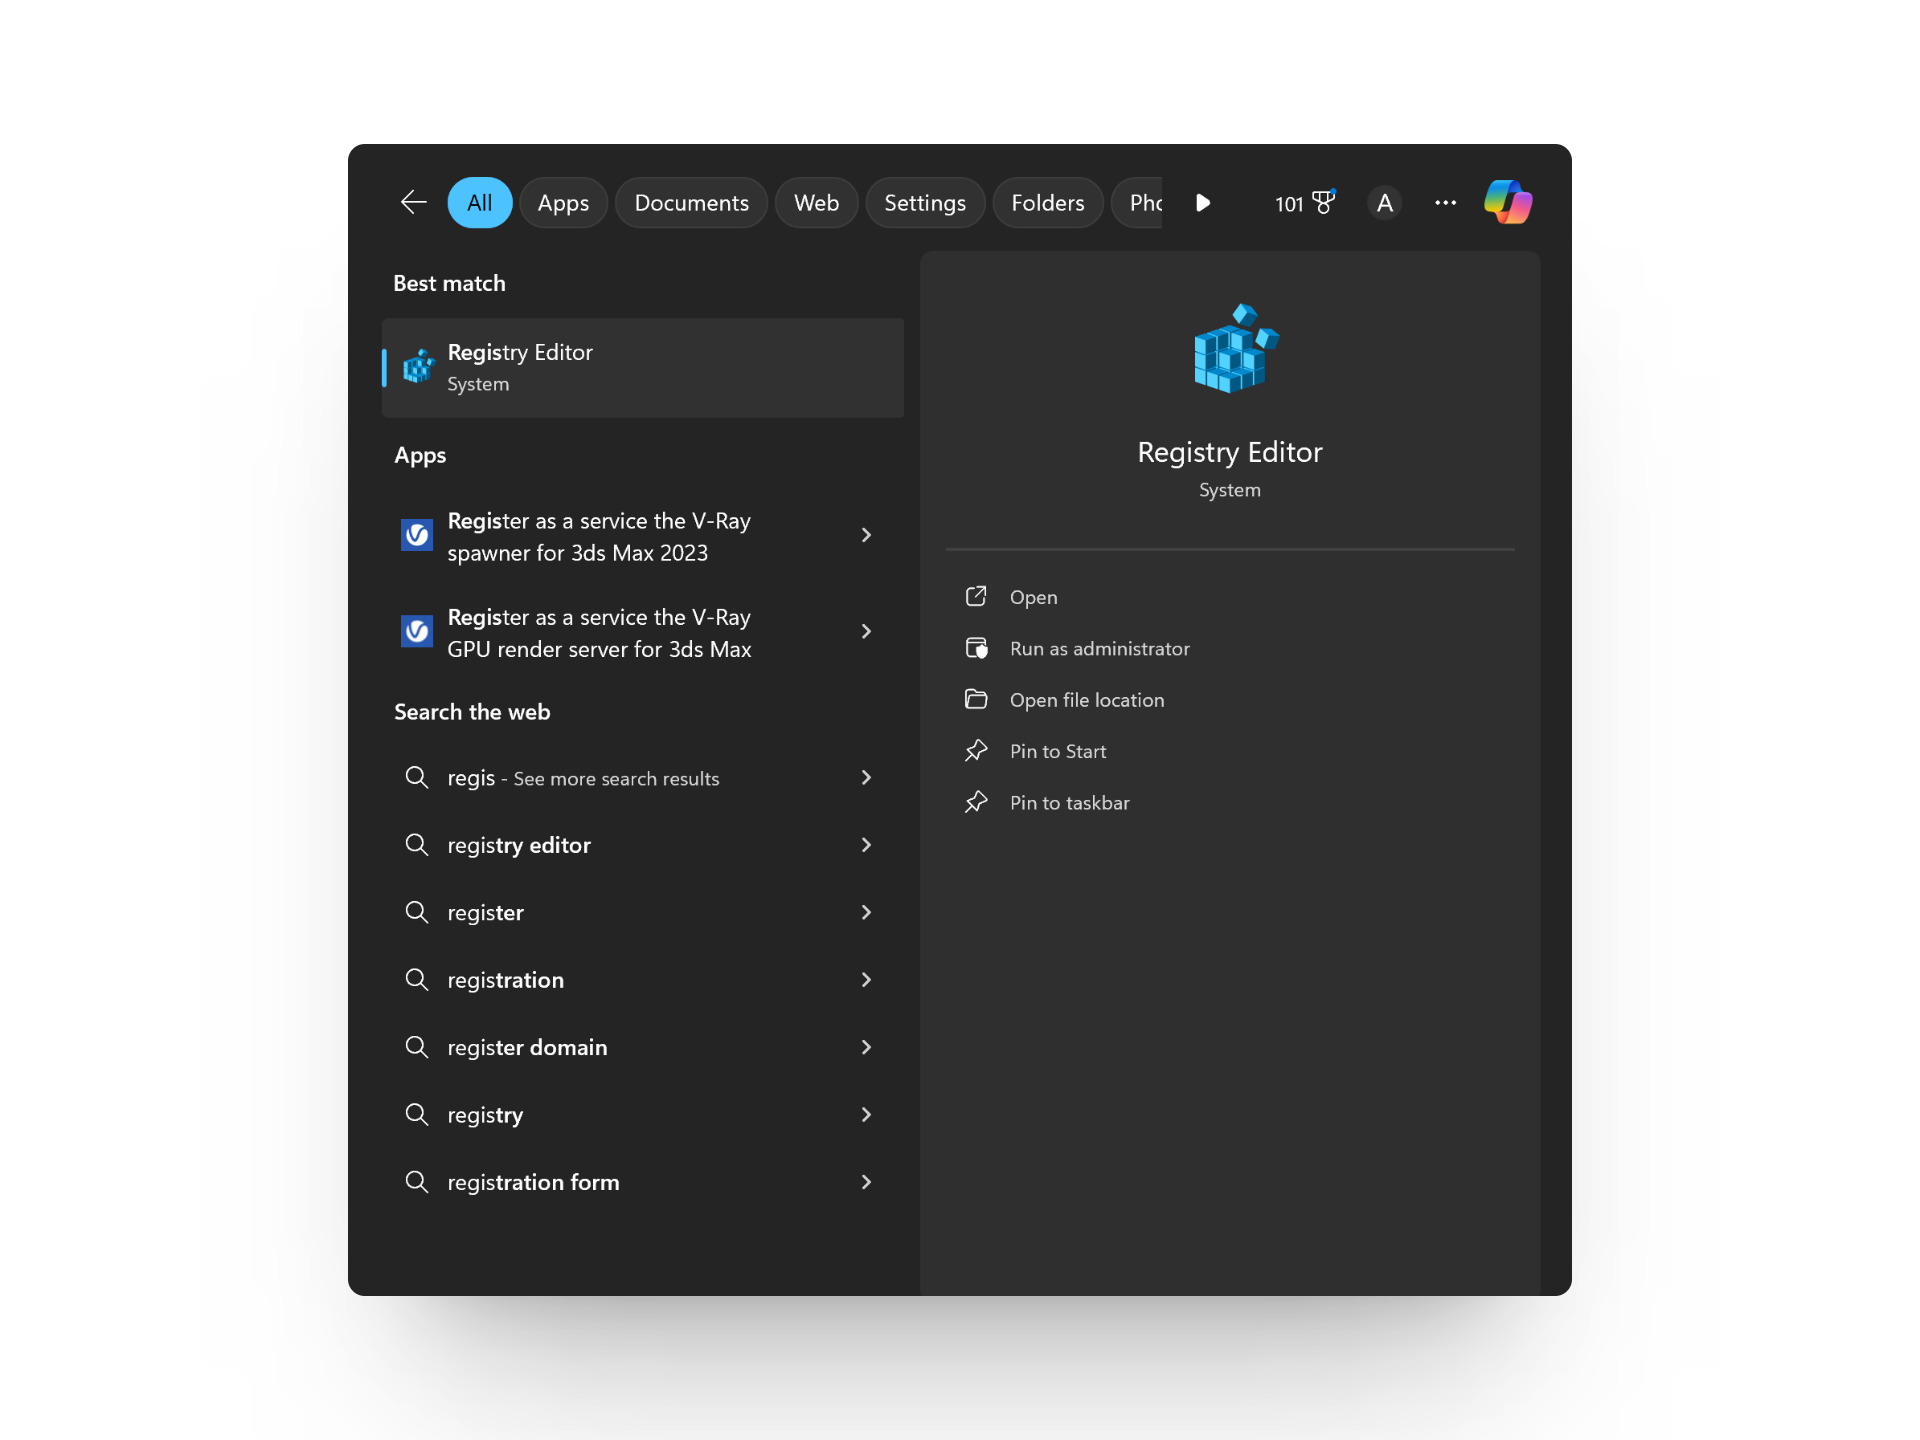Screen dimensions: 1920x1440
Task: Switch to the Apps filter
Action: (x=563, y=202)
